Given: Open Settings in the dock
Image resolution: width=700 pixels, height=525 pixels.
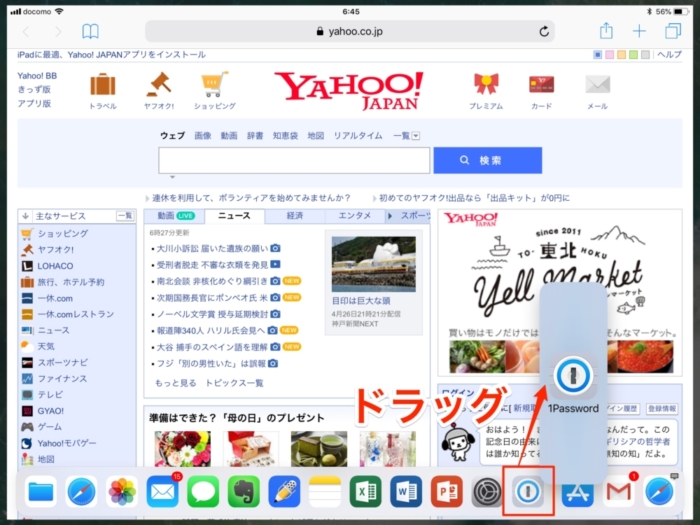Looking at the screenshot, I should coord(487,492).
